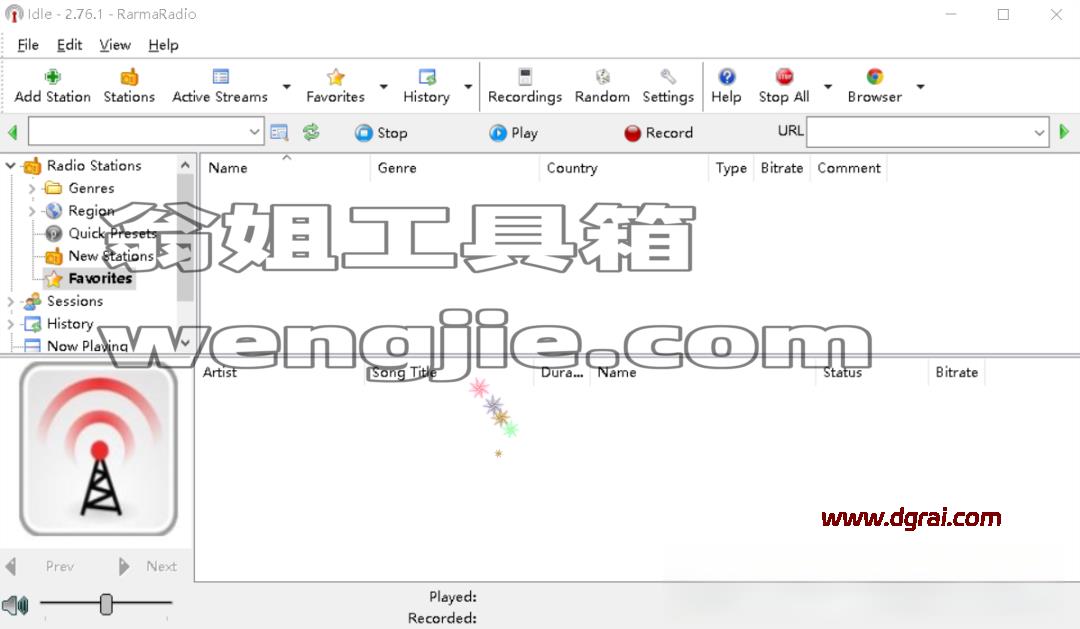Mute sound with the speaker icon
1080x629 pixels.
pos(15,606)
